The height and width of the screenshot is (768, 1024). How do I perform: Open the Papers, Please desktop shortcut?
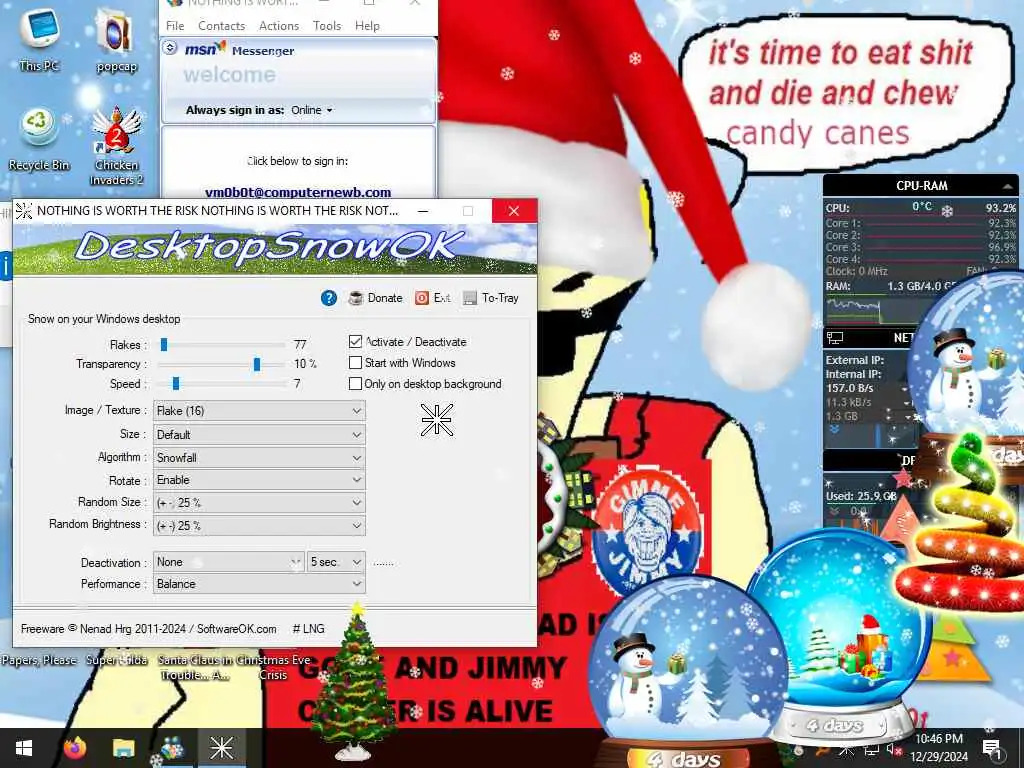pos(39,660)
